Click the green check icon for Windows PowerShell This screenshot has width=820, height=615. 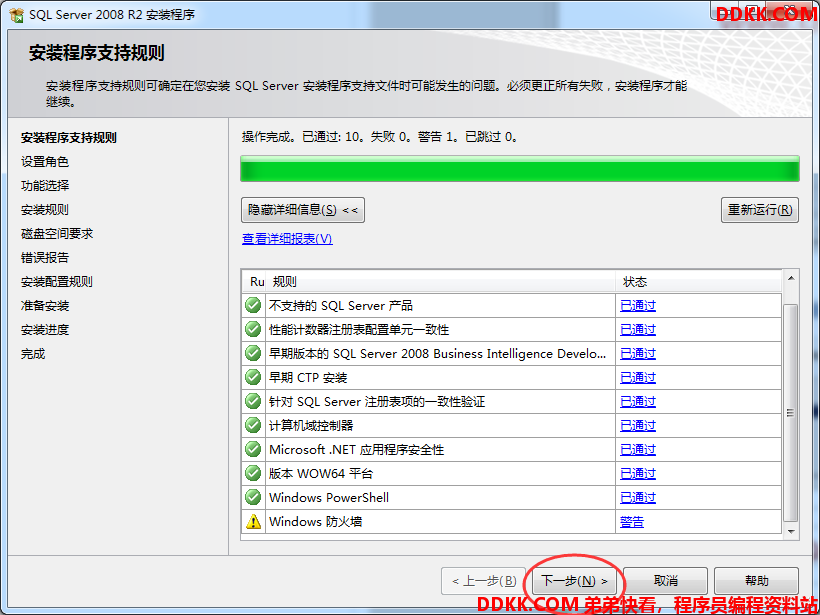click(253, 497)
